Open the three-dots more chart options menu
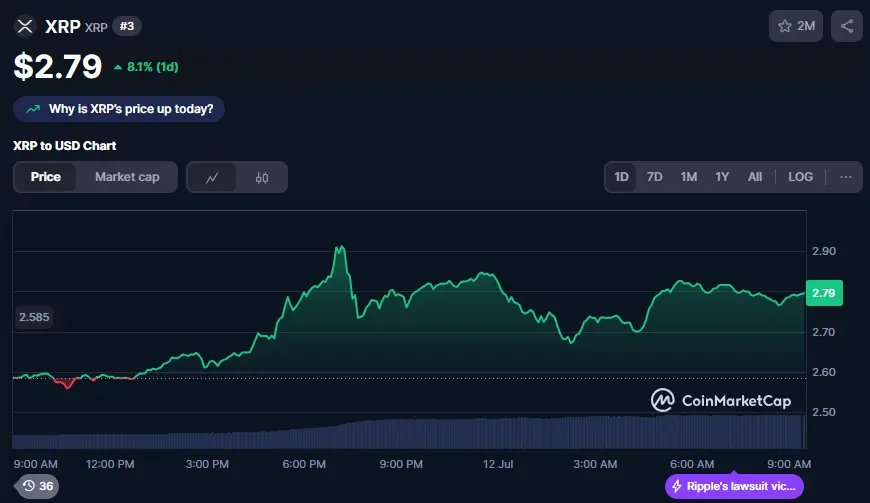This screenshot has width=870, height=503. tap(846, 177)
